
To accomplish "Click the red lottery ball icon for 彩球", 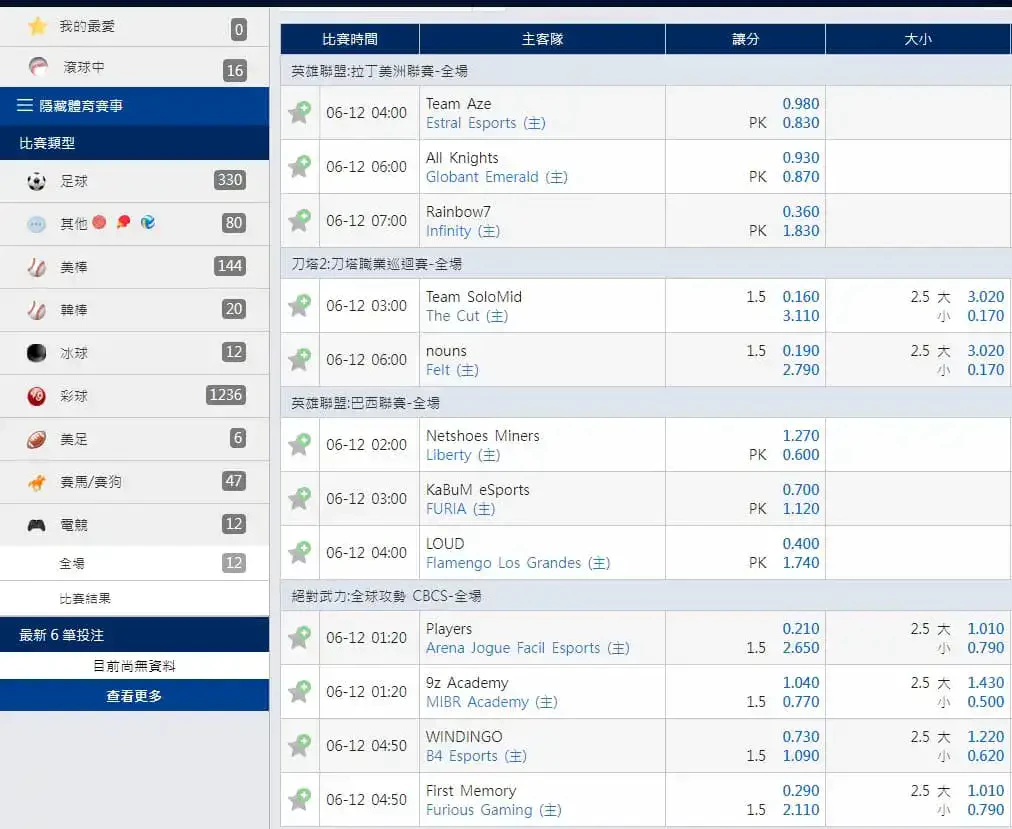I will coord(36,396).
